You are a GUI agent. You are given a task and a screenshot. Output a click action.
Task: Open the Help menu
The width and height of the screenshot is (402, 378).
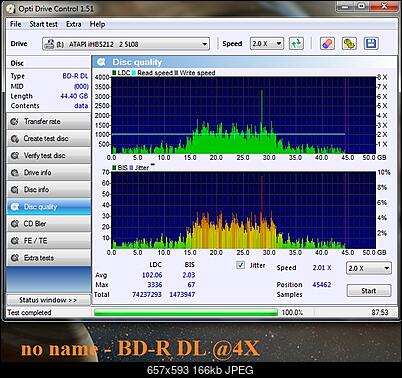click(97, 24)
